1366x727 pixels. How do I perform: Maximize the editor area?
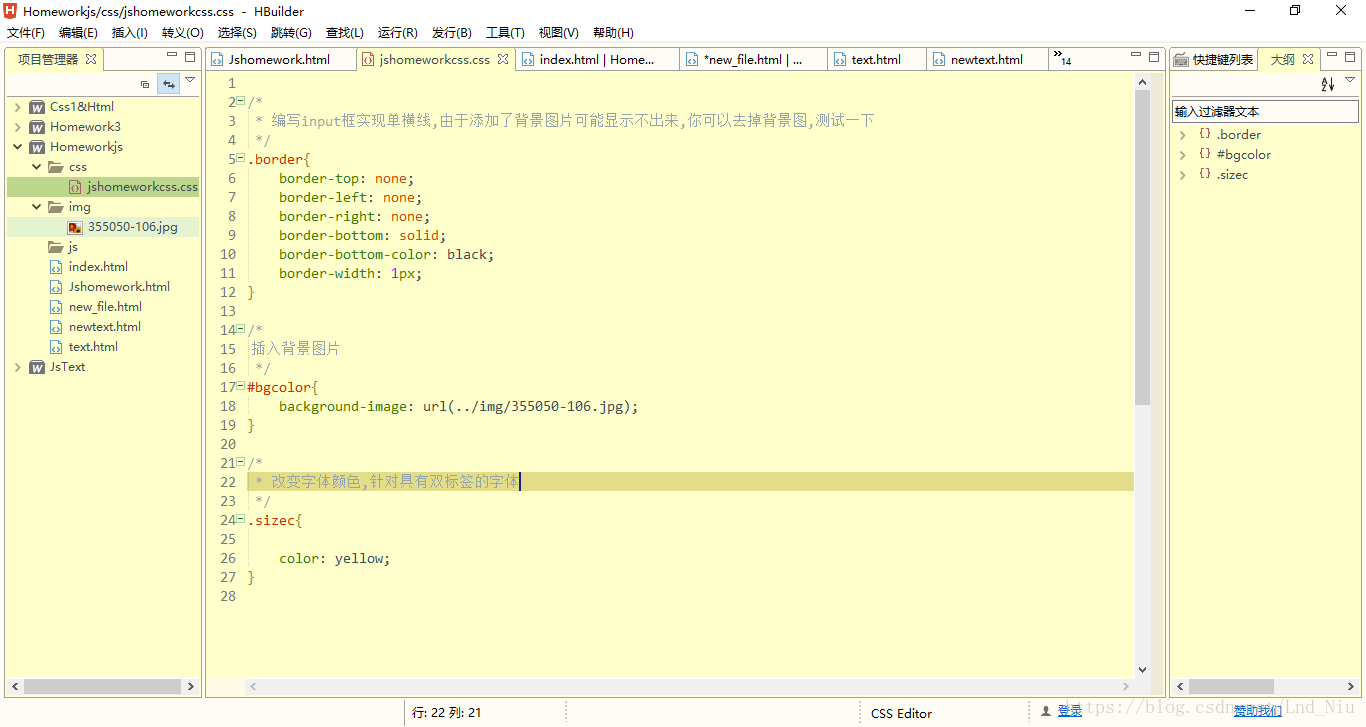[1154, 57]
